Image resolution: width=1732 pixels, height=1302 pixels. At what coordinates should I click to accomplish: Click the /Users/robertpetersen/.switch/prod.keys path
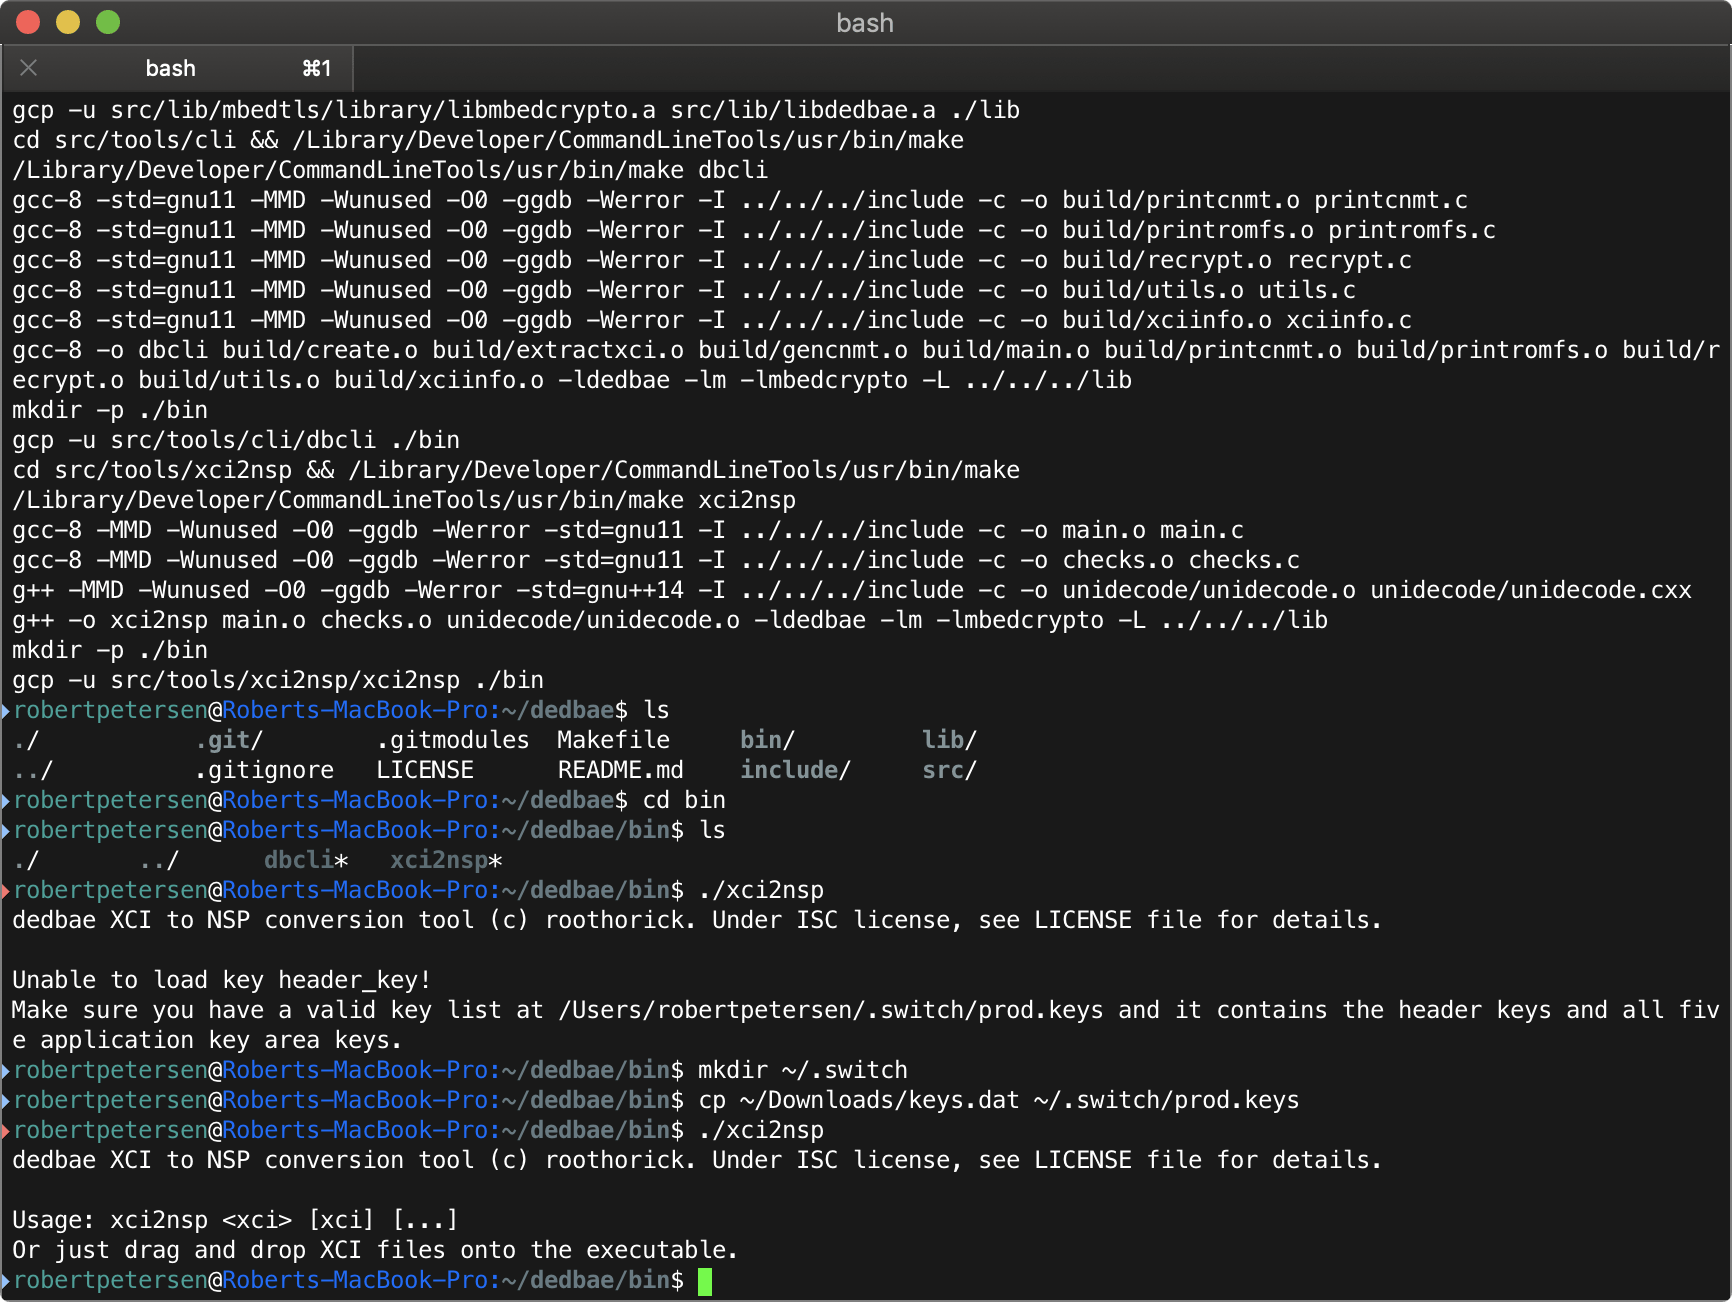click(x=831, y=1010)
